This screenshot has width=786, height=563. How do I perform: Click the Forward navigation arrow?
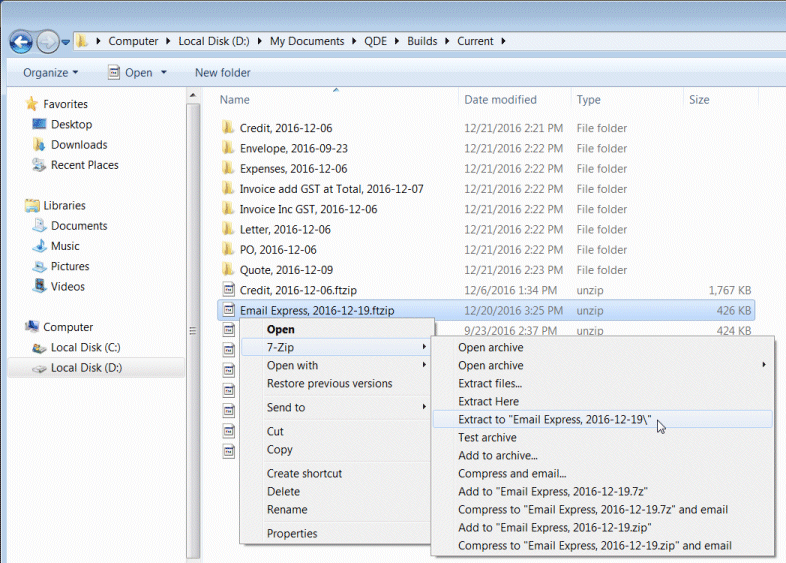tap(48, 42)
